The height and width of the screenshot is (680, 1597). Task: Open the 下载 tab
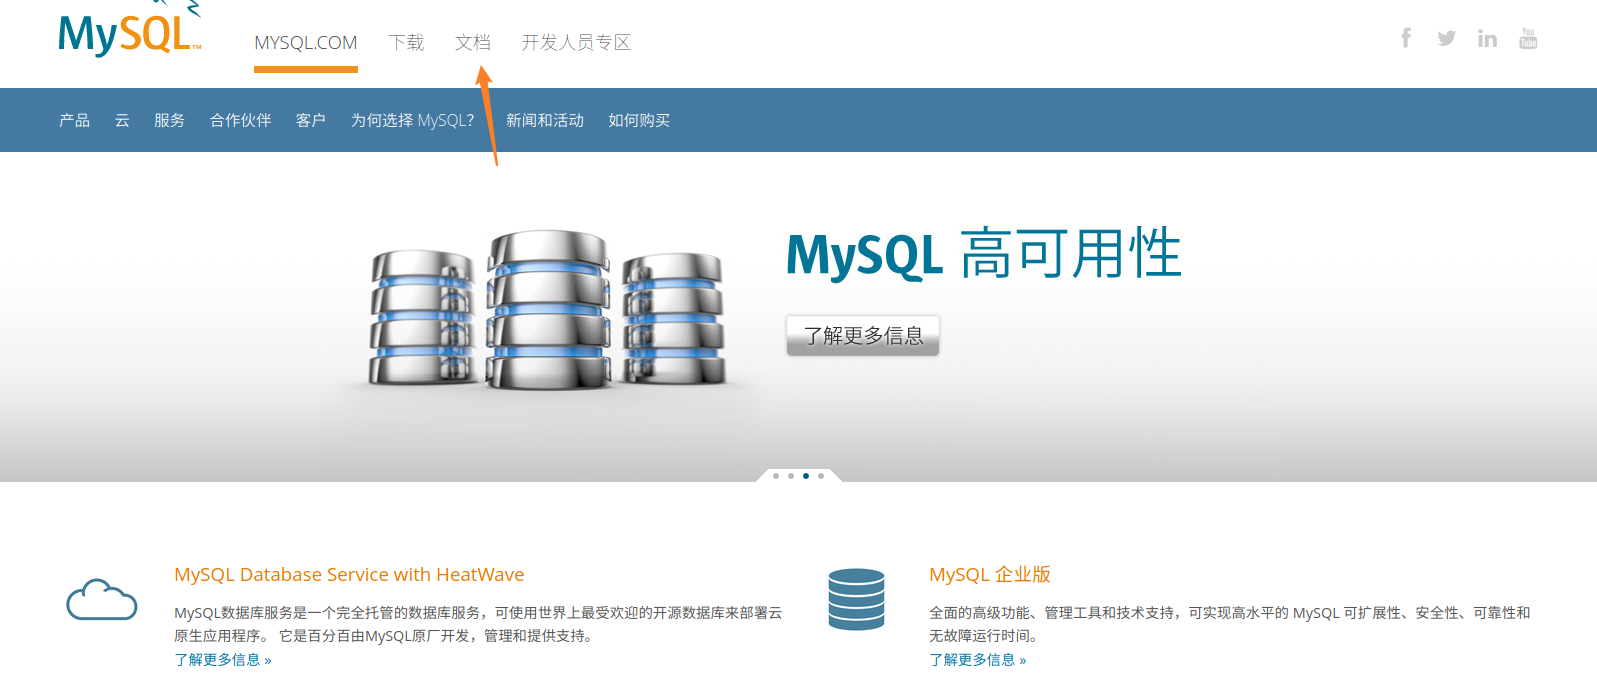coord(407,42)
